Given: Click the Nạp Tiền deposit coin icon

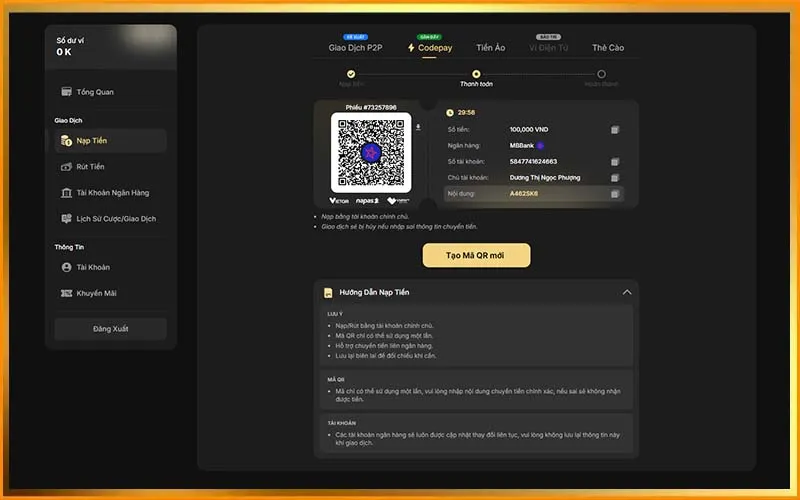Looking at the screenshot, I should (66, 141).
